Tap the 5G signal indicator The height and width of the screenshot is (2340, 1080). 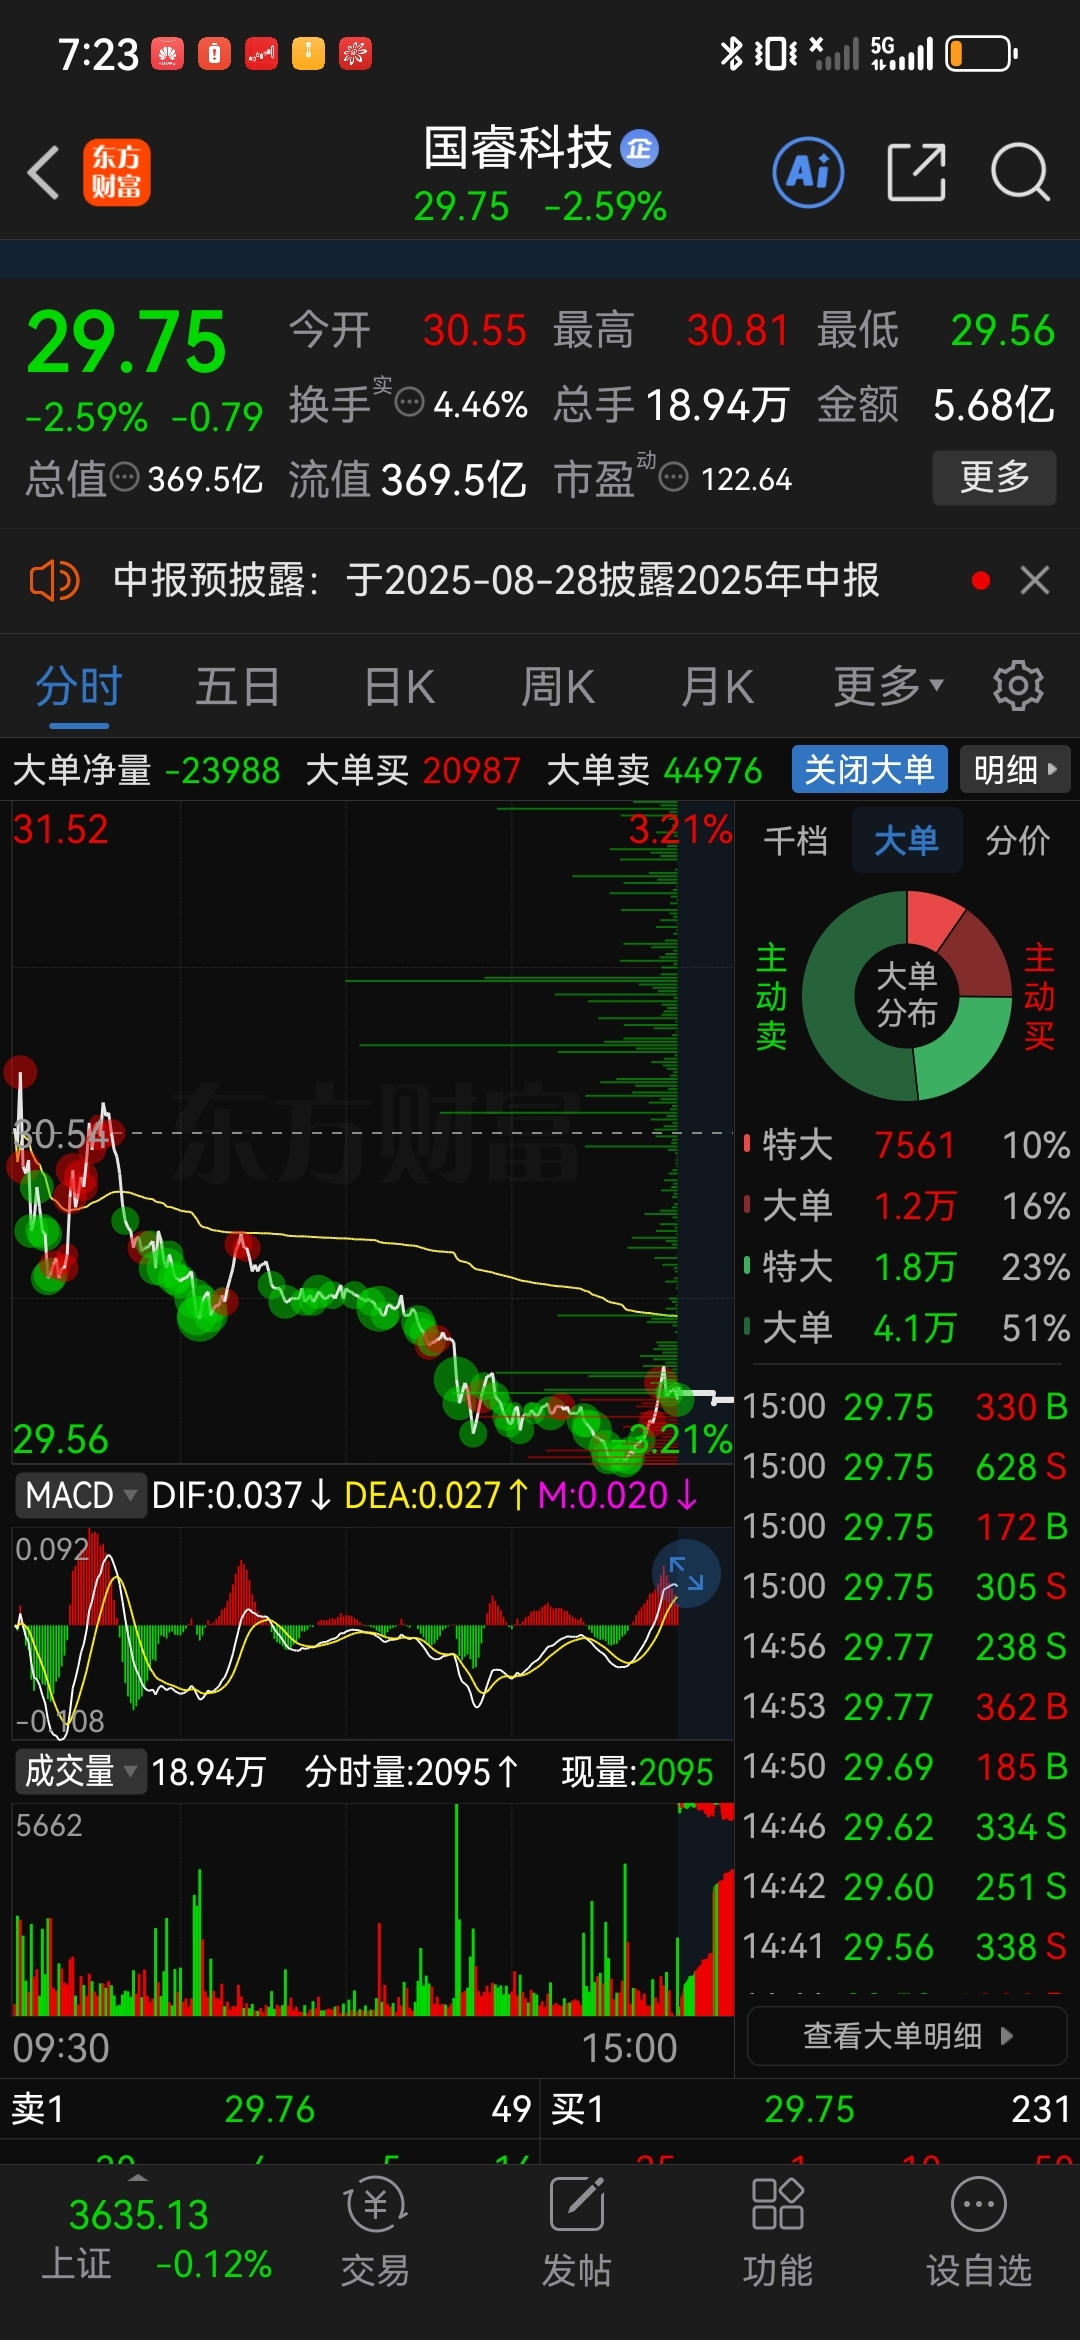click(x=902, y=53)
